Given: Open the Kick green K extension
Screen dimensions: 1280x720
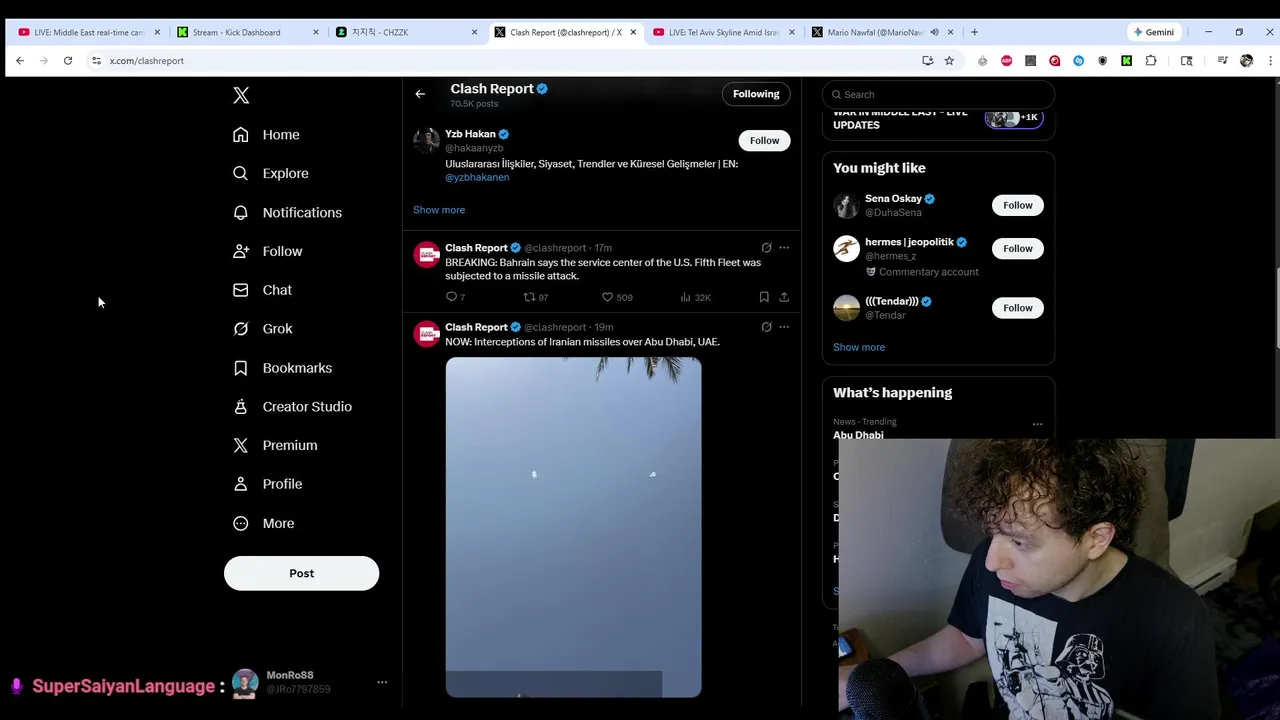Looking at the screenshot, I should click(x=1126, y=61).
